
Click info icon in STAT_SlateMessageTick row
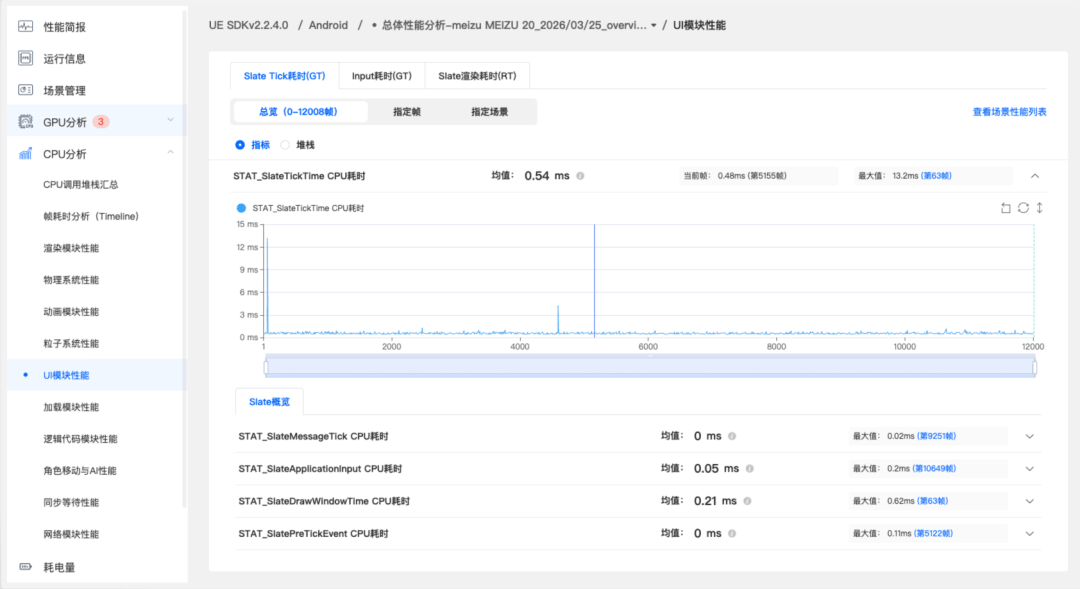(x=732, y=436)
